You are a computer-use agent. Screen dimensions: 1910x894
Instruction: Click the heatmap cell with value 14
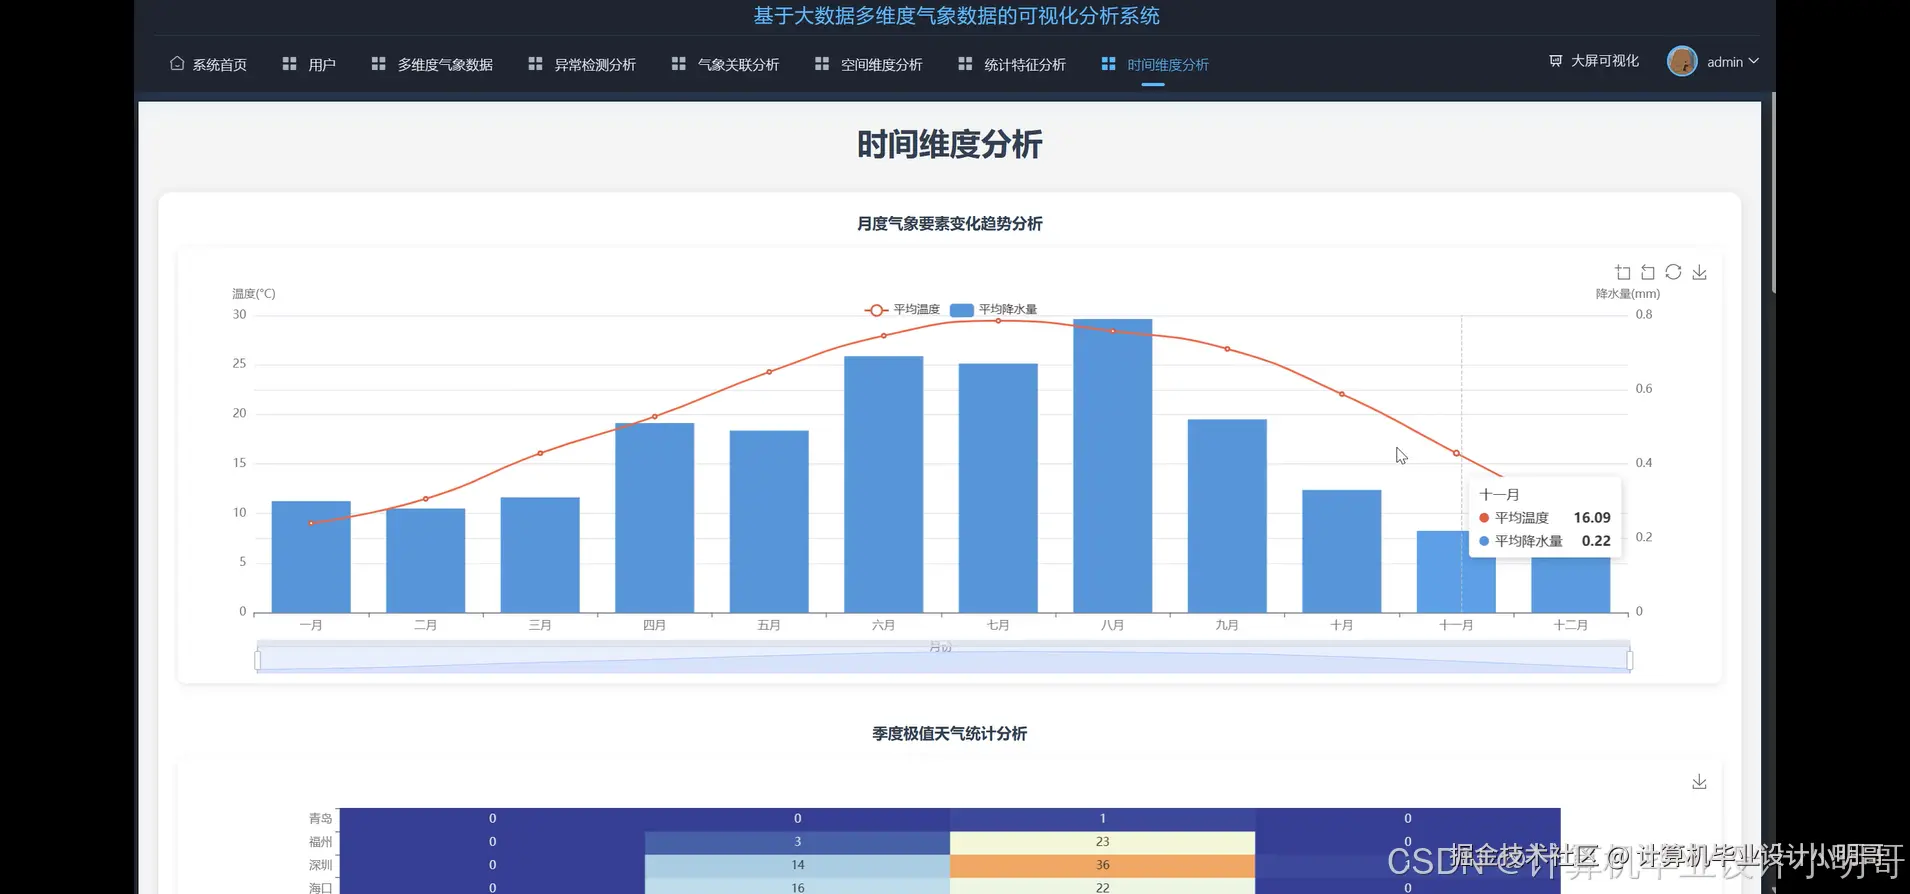click(797, 865)
